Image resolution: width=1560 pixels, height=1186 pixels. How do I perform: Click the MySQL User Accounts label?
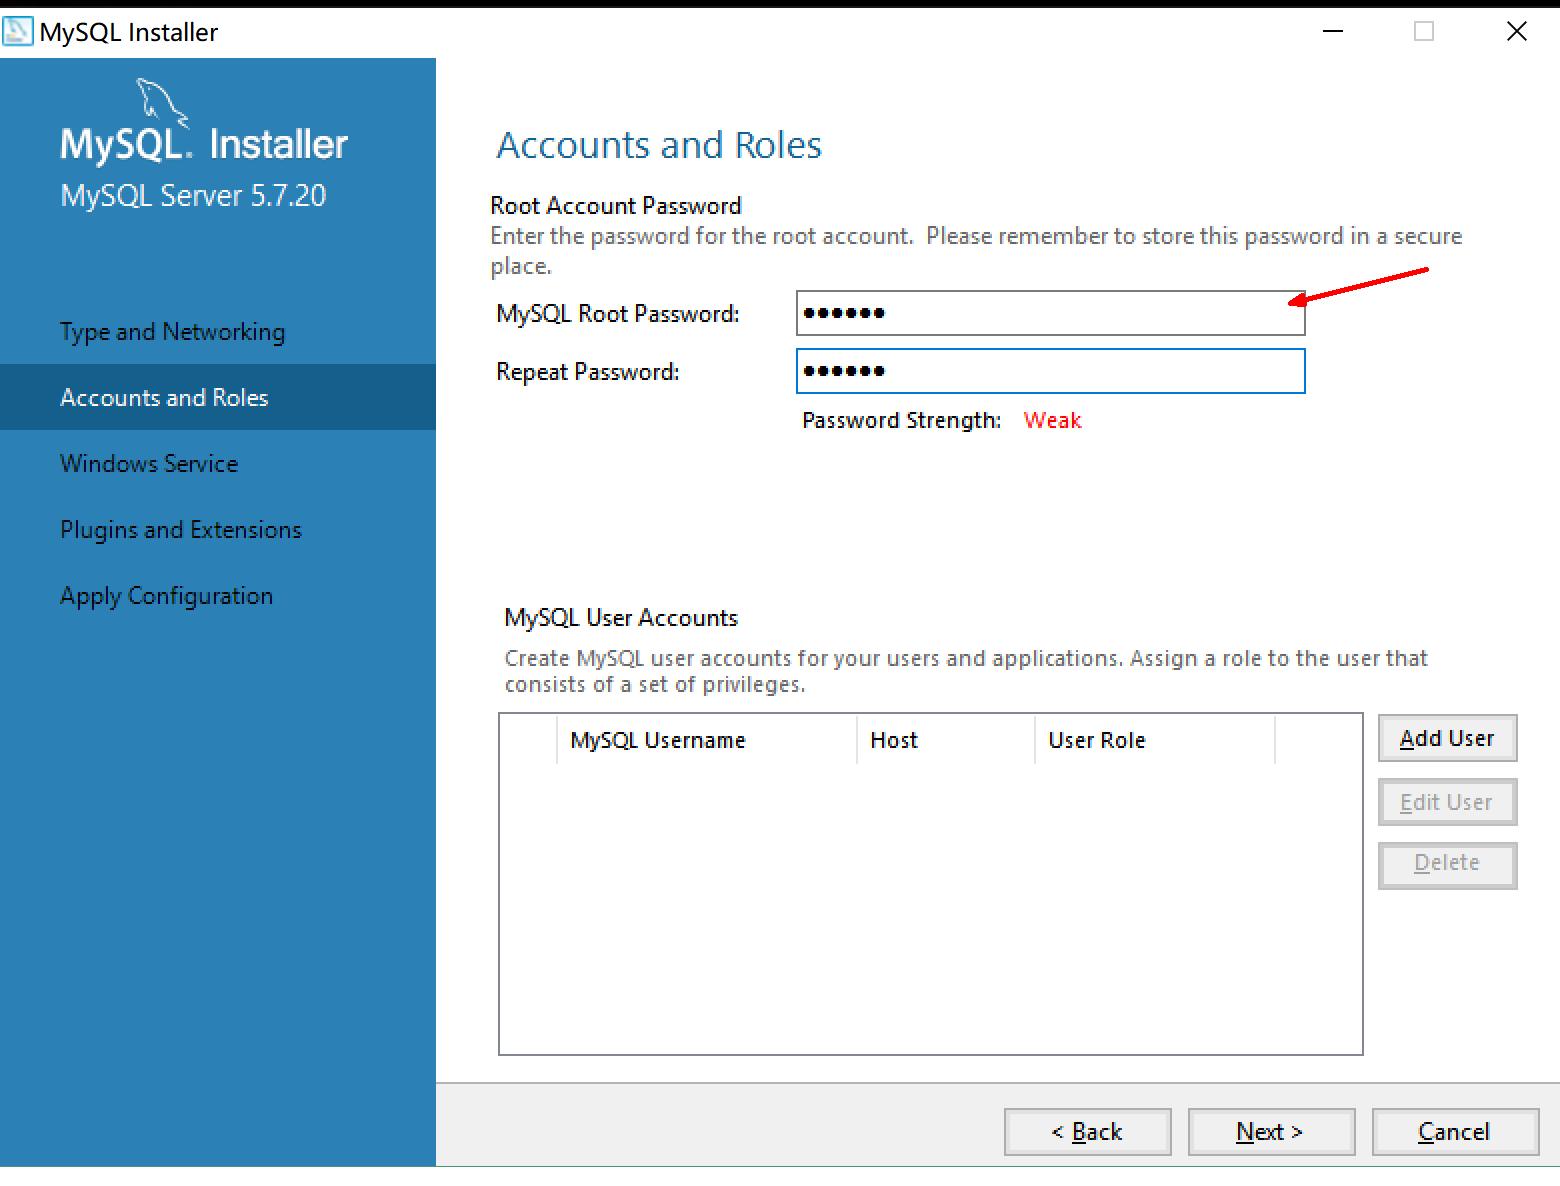tap(621, 618)
